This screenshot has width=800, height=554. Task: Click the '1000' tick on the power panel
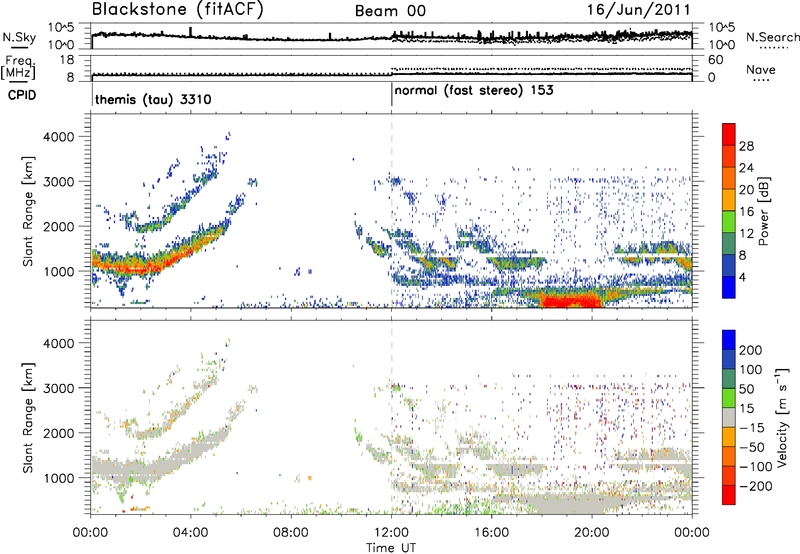59,271
